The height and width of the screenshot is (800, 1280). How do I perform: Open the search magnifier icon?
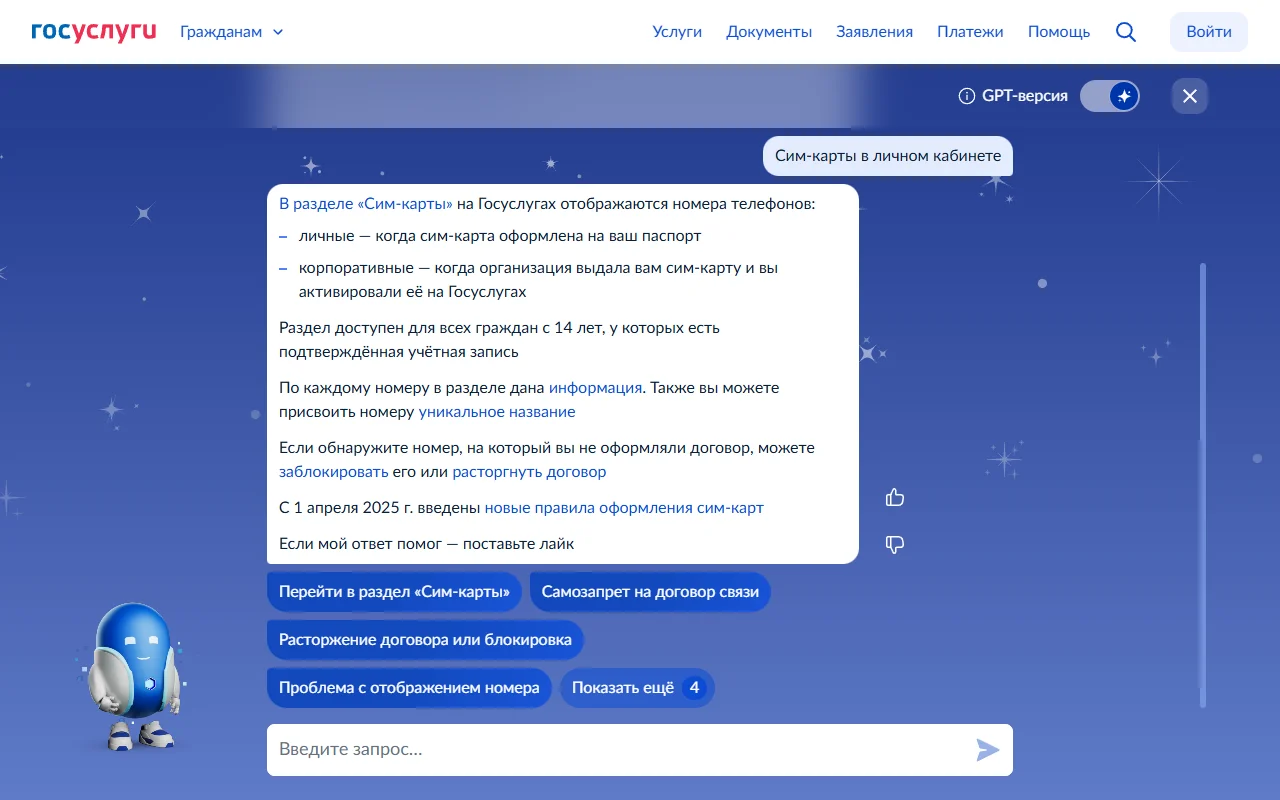point(1126,32)
